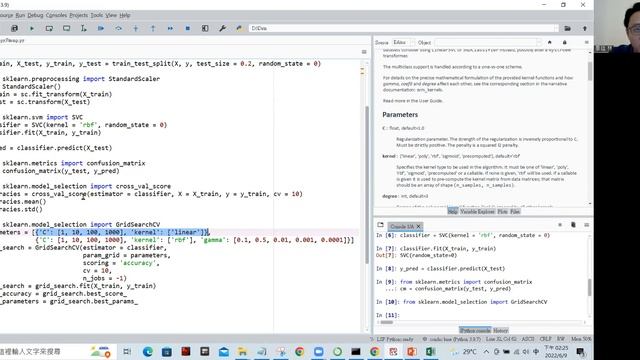Switch to the Plots tab
The height and width of the screenshot is (360, 640).
(502, 211)
